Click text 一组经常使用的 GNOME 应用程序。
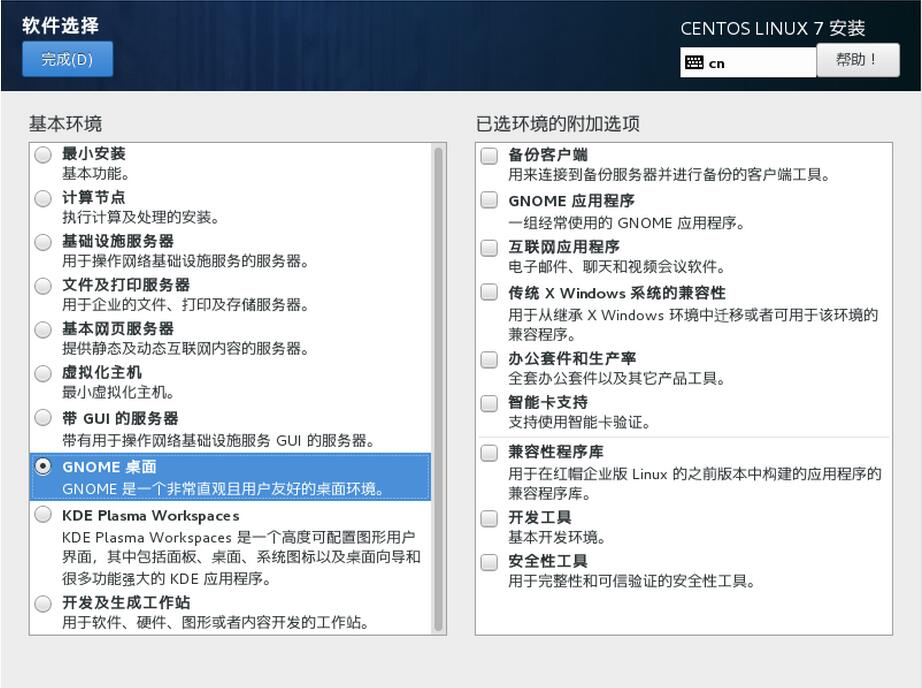 (627, 223)
